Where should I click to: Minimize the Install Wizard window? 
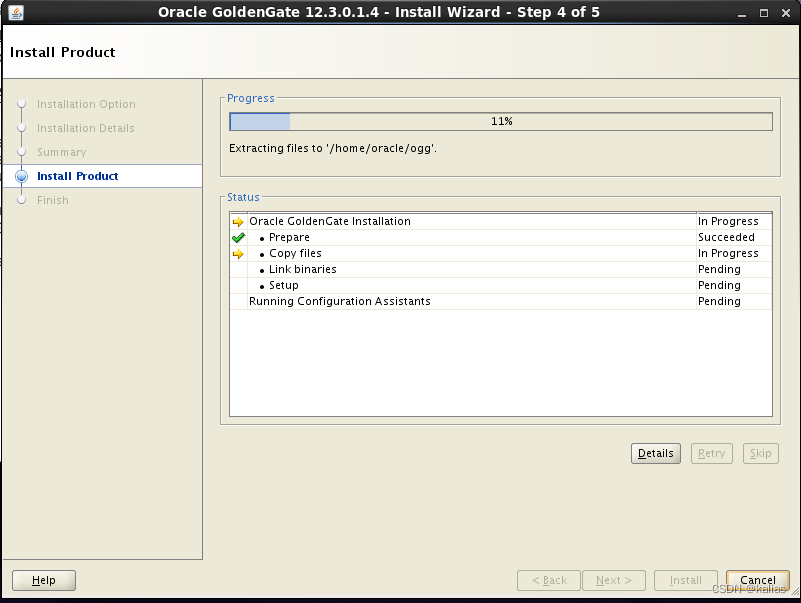742,13
